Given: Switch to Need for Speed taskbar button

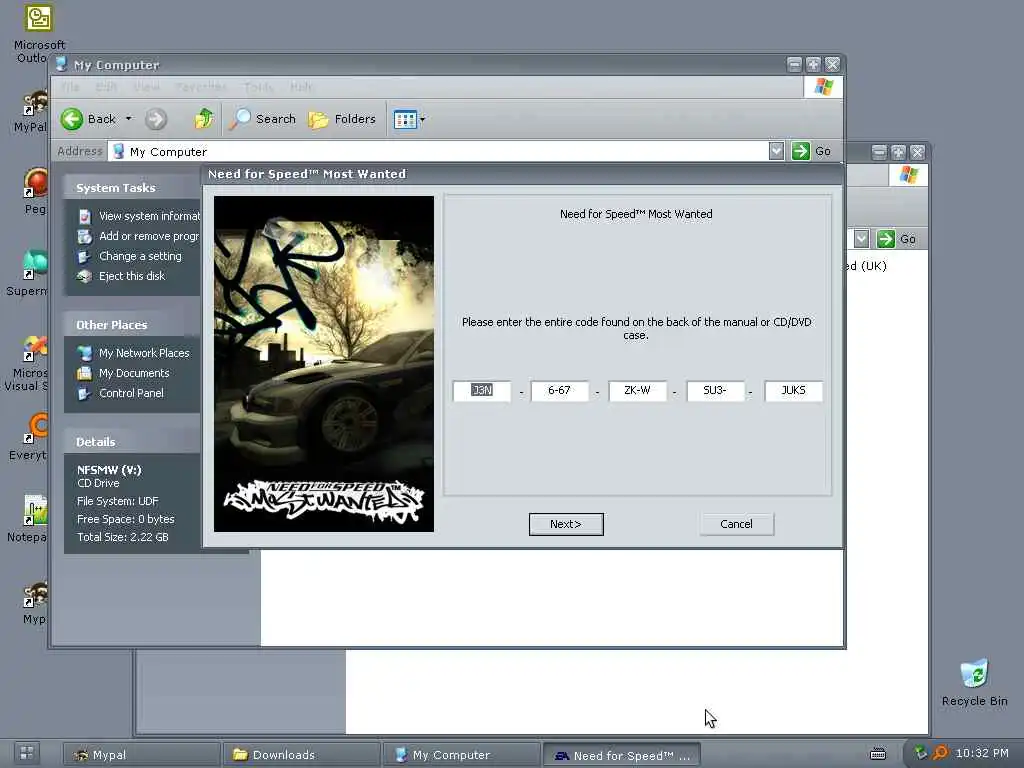Looking at the screenshot, I should [x=621, y=754].
